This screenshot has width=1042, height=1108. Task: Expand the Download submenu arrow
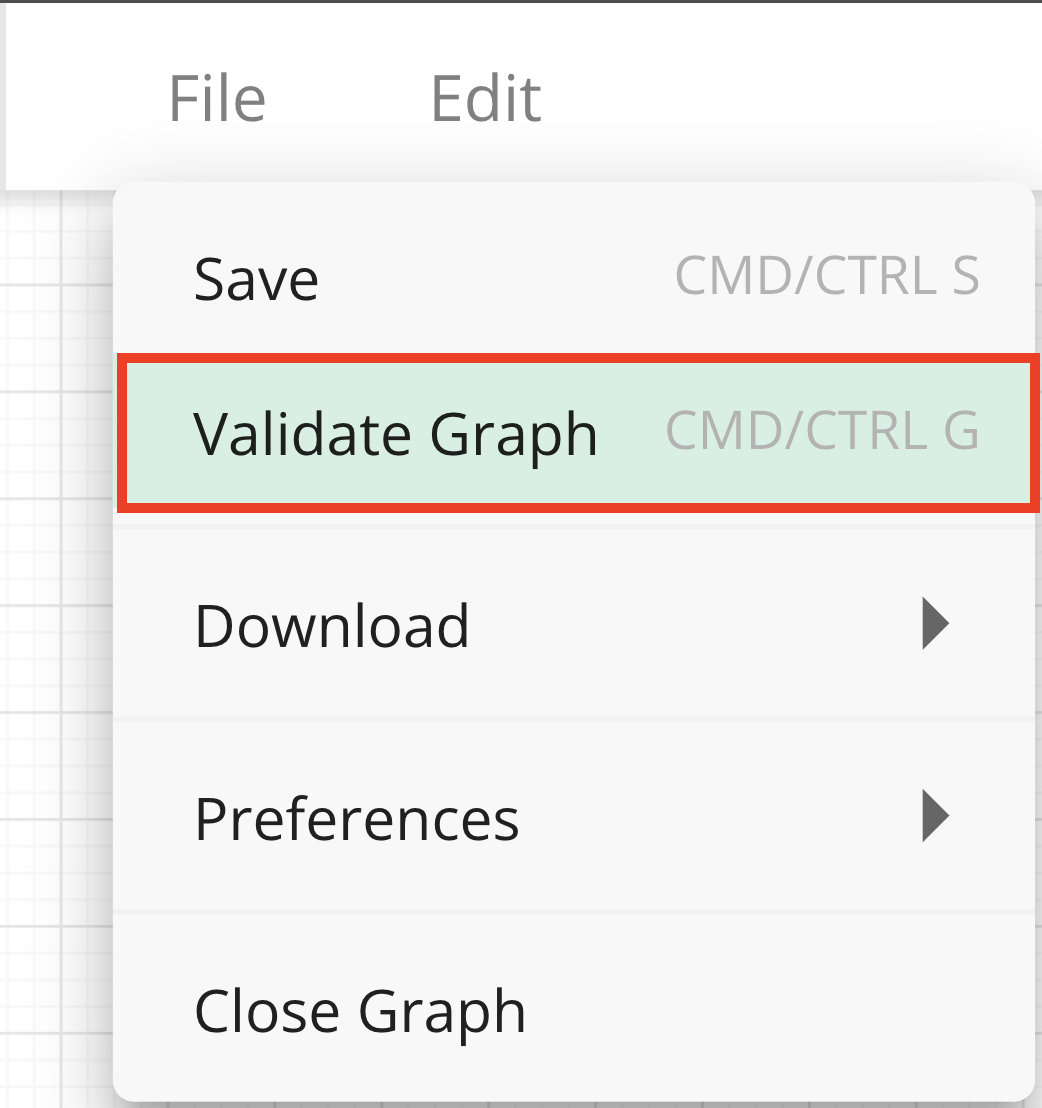pyautogui.click(x=934, y=625)
